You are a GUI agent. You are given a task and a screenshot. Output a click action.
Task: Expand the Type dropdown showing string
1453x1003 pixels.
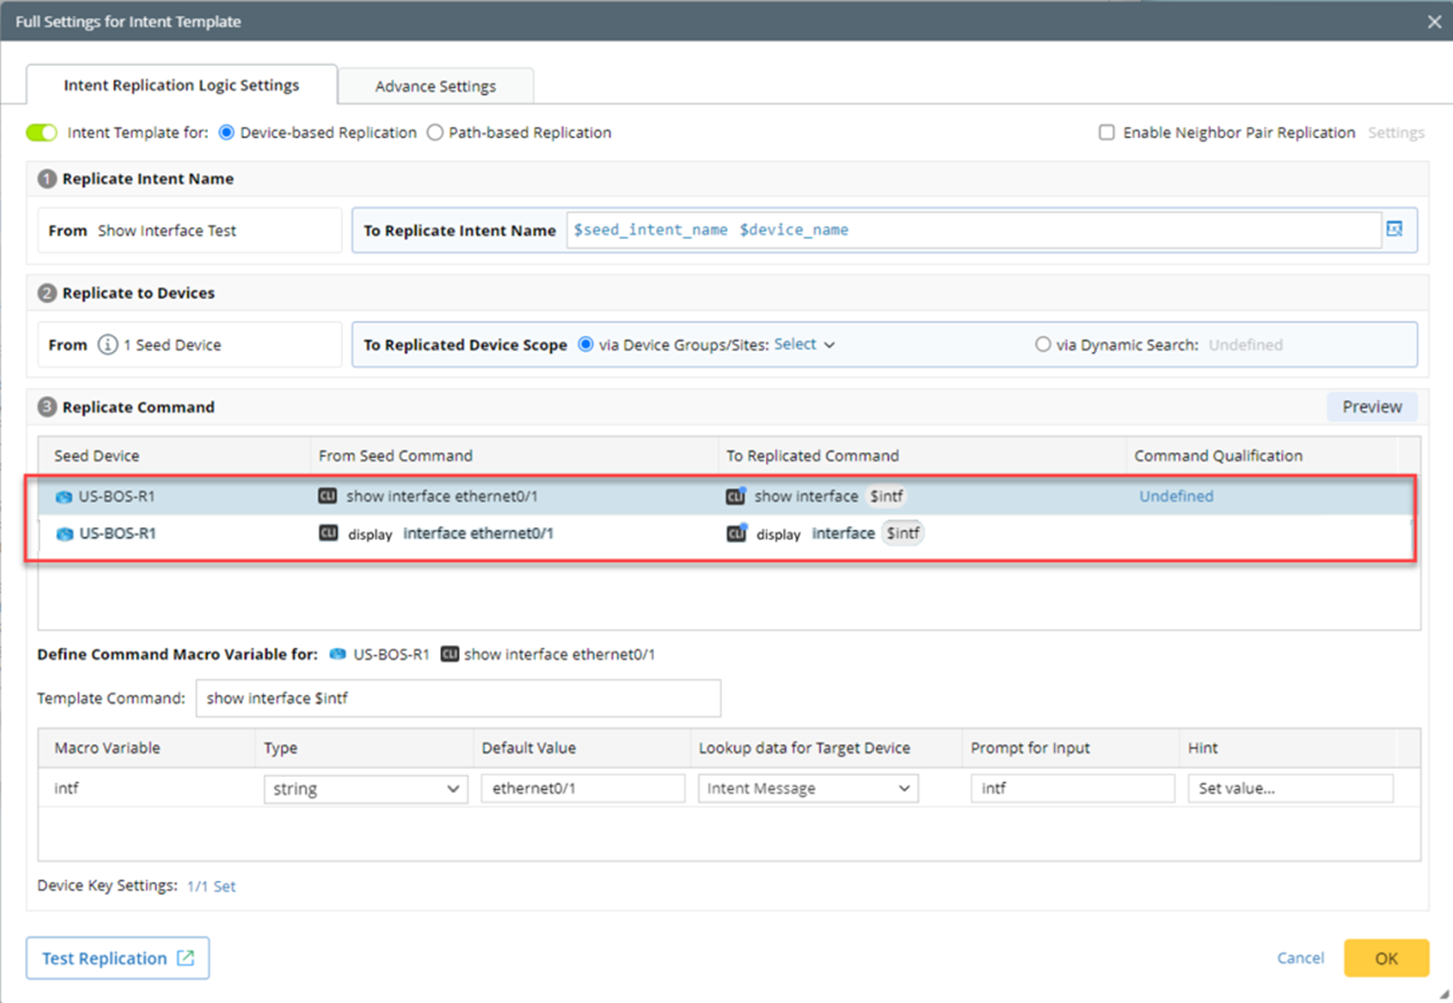(365, 789)
